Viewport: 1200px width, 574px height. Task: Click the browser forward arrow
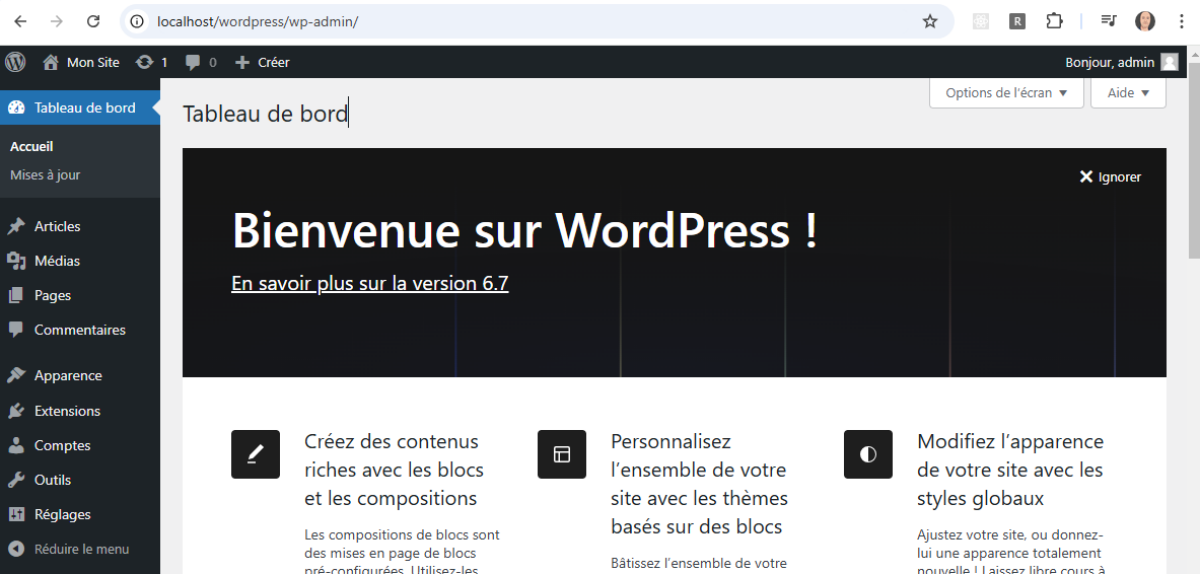point(57,21)
